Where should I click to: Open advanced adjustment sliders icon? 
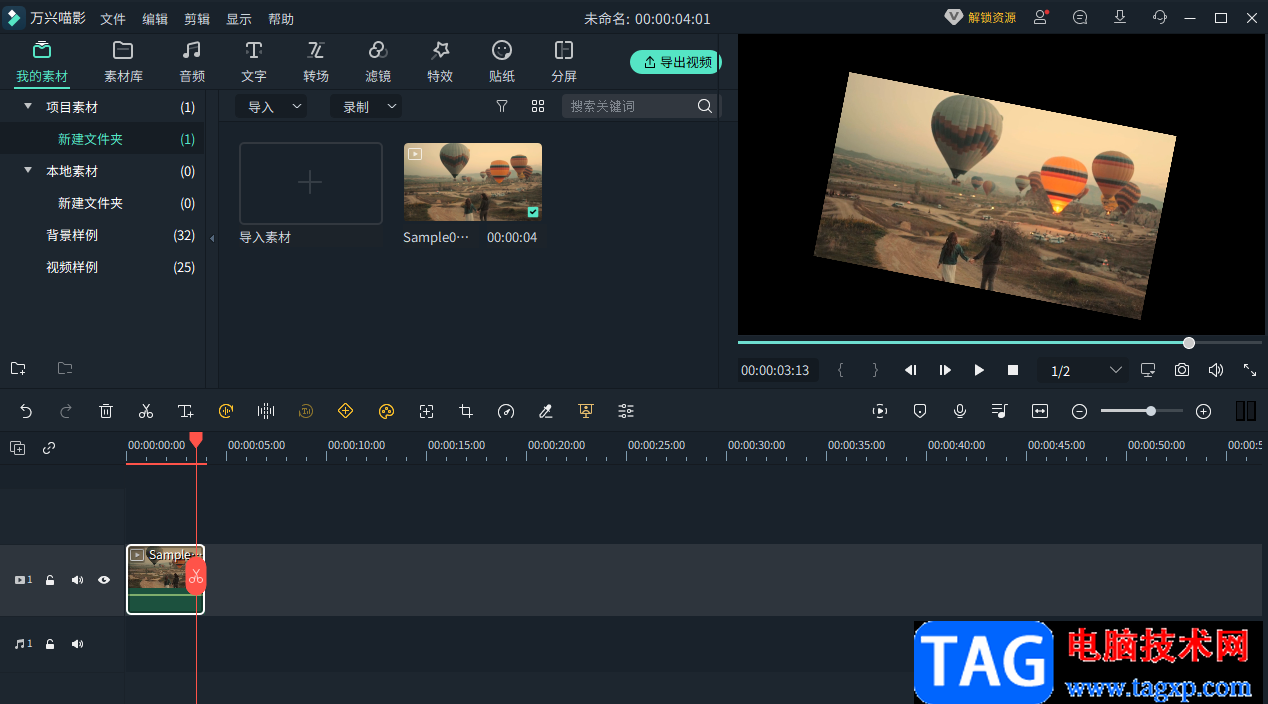pos(626,411)
